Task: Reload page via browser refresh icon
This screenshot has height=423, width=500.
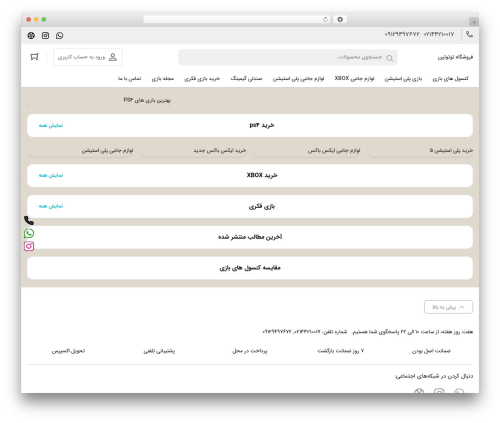Action: (325, 19)
